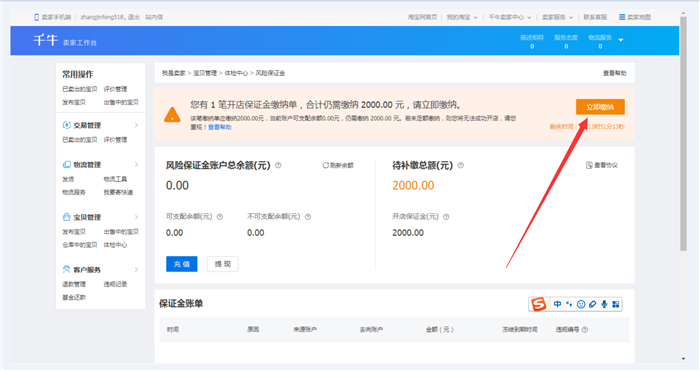Open 基金还款 in the sidebar
The width and height of the screenshot is (700, 371).
[74, 297]
